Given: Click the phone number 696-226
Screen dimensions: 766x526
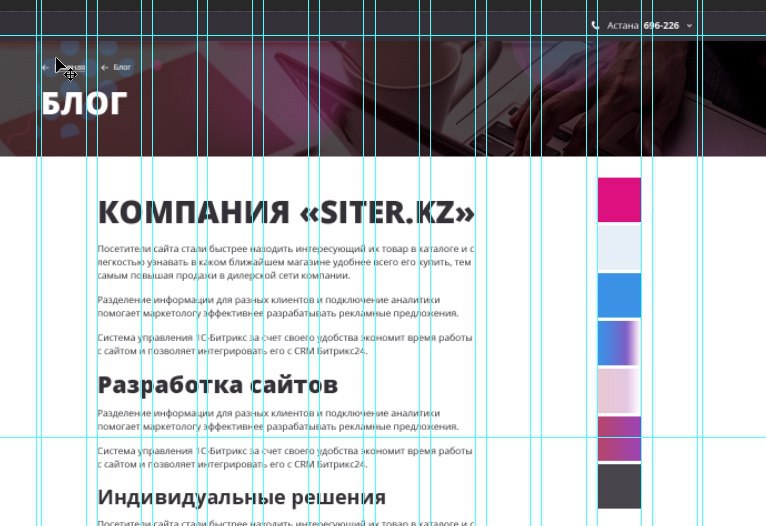Looking at the screenshot, I should (x=661, y=25).
